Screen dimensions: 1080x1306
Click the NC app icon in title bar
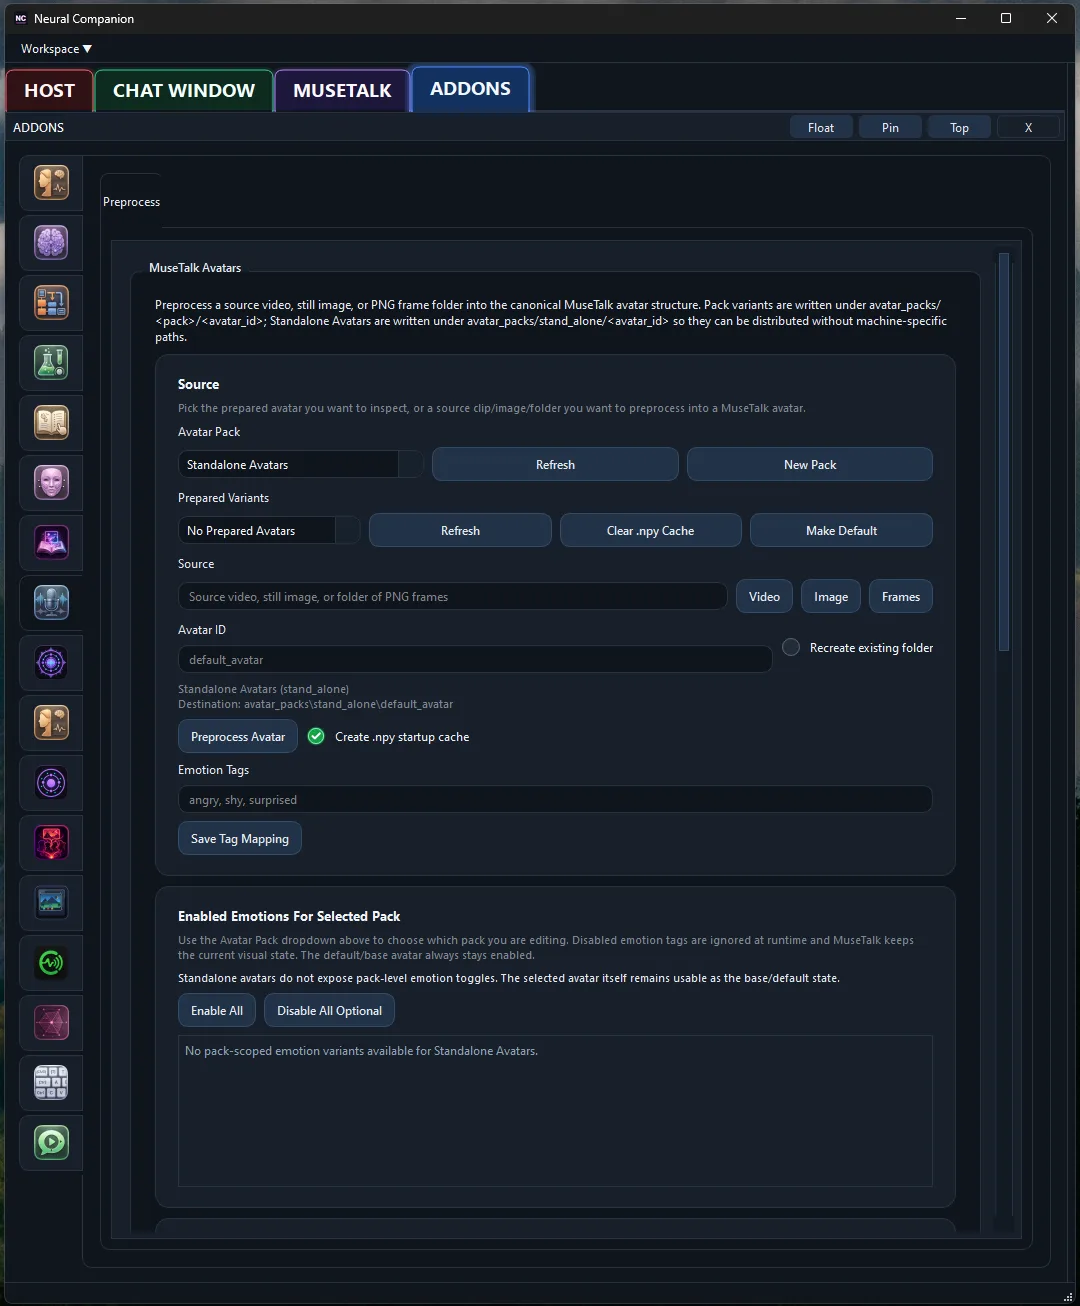click(20, 18)
